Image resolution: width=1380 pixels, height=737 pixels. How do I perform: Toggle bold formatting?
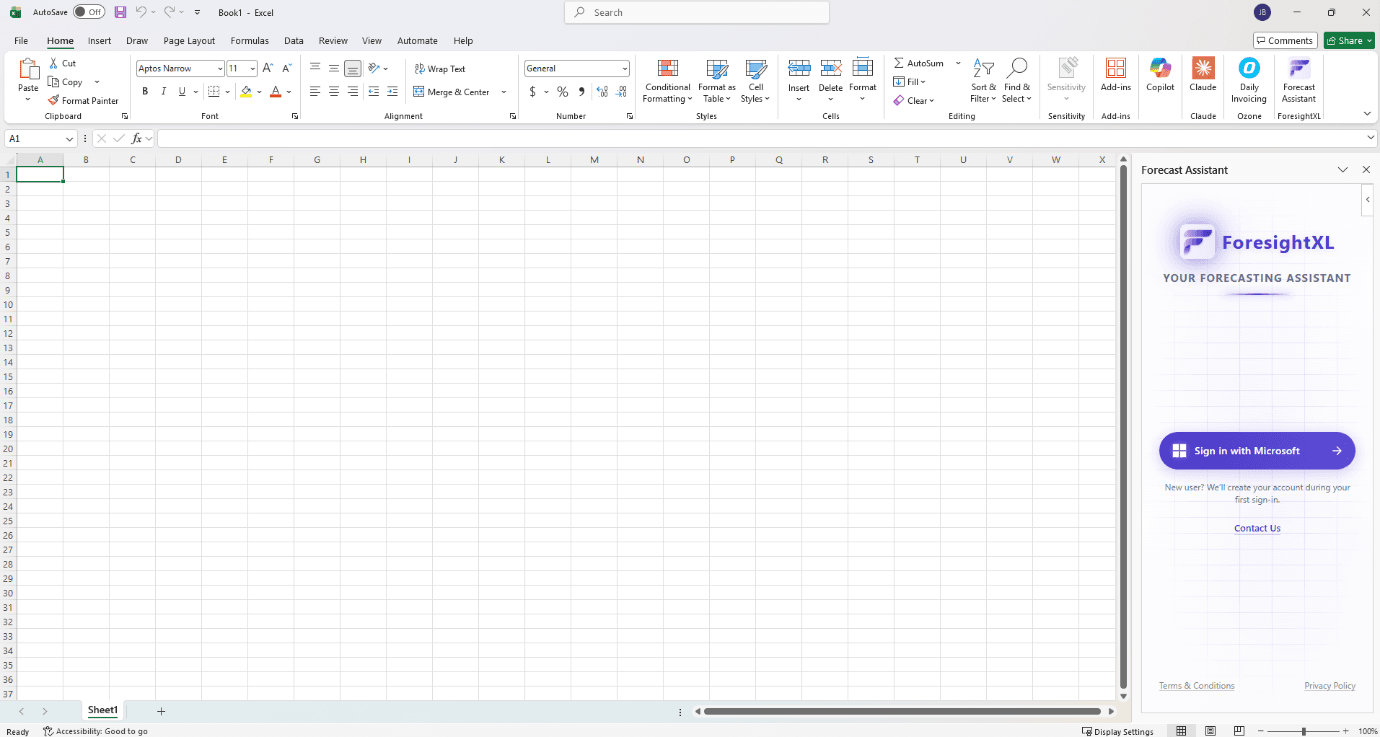[x=145, y=92]
